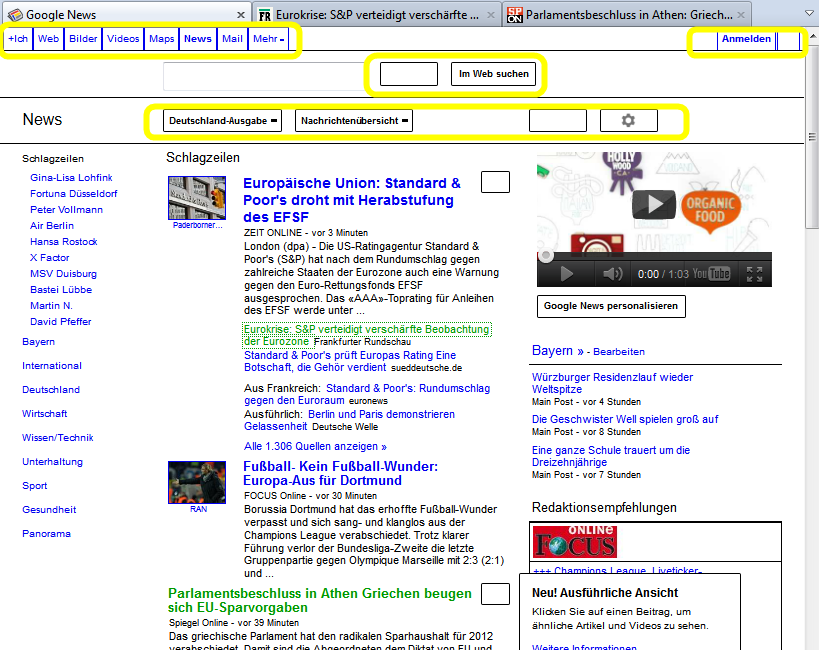Open the International section
This screenshot has height=650, width=819.
click(52, 366)
